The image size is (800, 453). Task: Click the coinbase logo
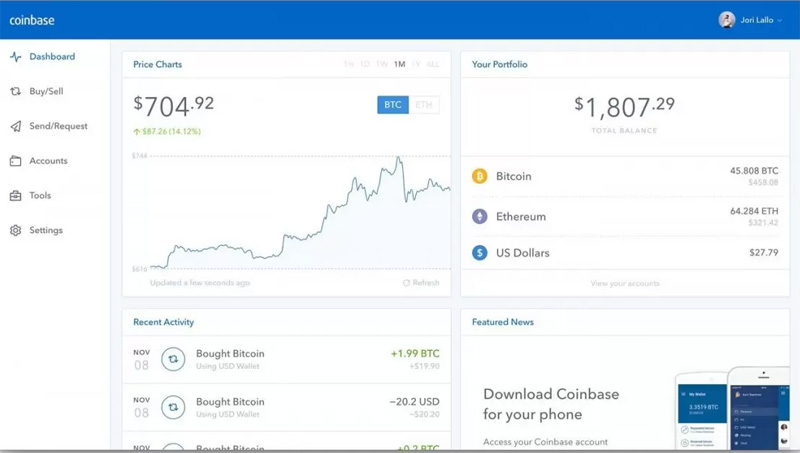[32, 20]
